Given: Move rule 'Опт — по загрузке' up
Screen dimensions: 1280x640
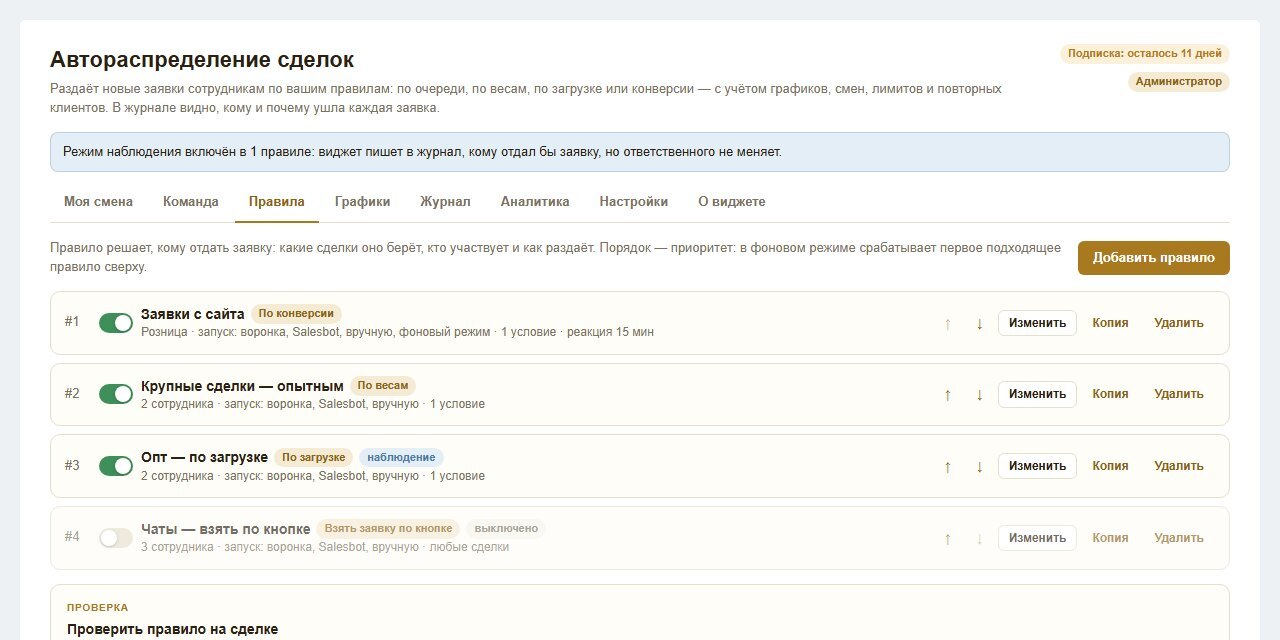Looking at the screenshot, I should point(947,466).
